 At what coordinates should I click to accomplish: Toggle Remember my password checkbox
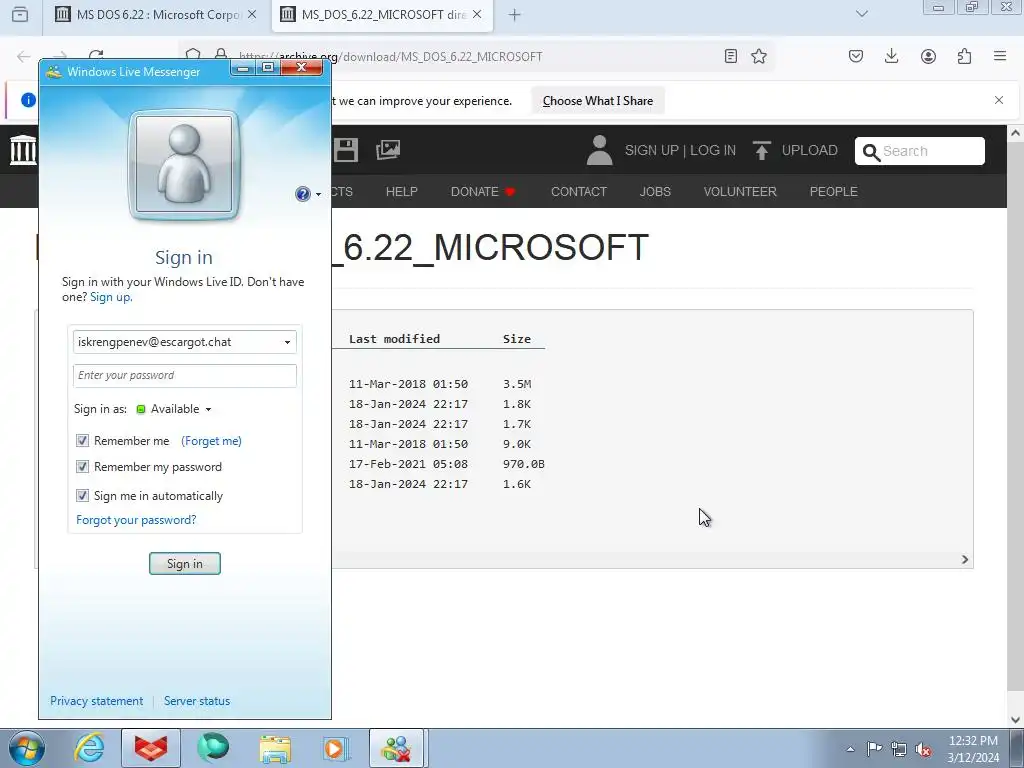(82, 467)
